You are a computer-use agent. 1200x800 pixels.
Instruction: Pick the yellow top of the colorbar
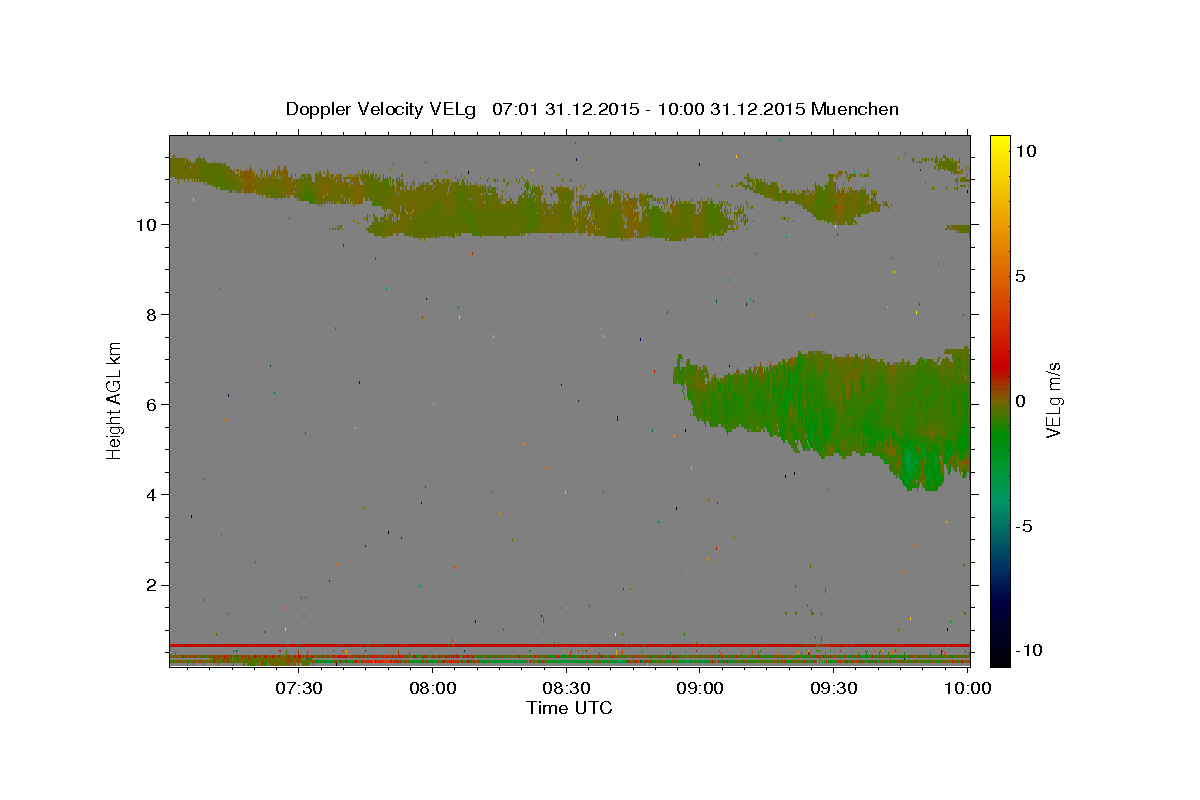999,145
